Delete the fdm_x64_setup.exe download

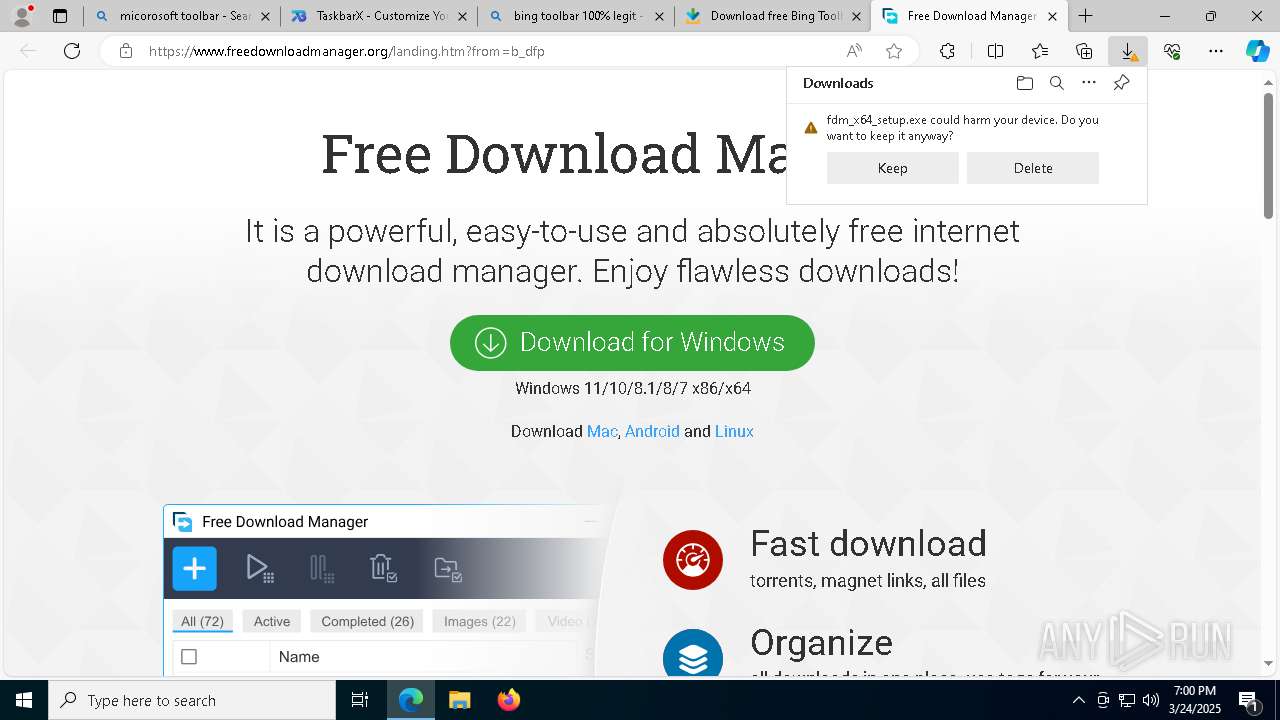click(1032, 168)
